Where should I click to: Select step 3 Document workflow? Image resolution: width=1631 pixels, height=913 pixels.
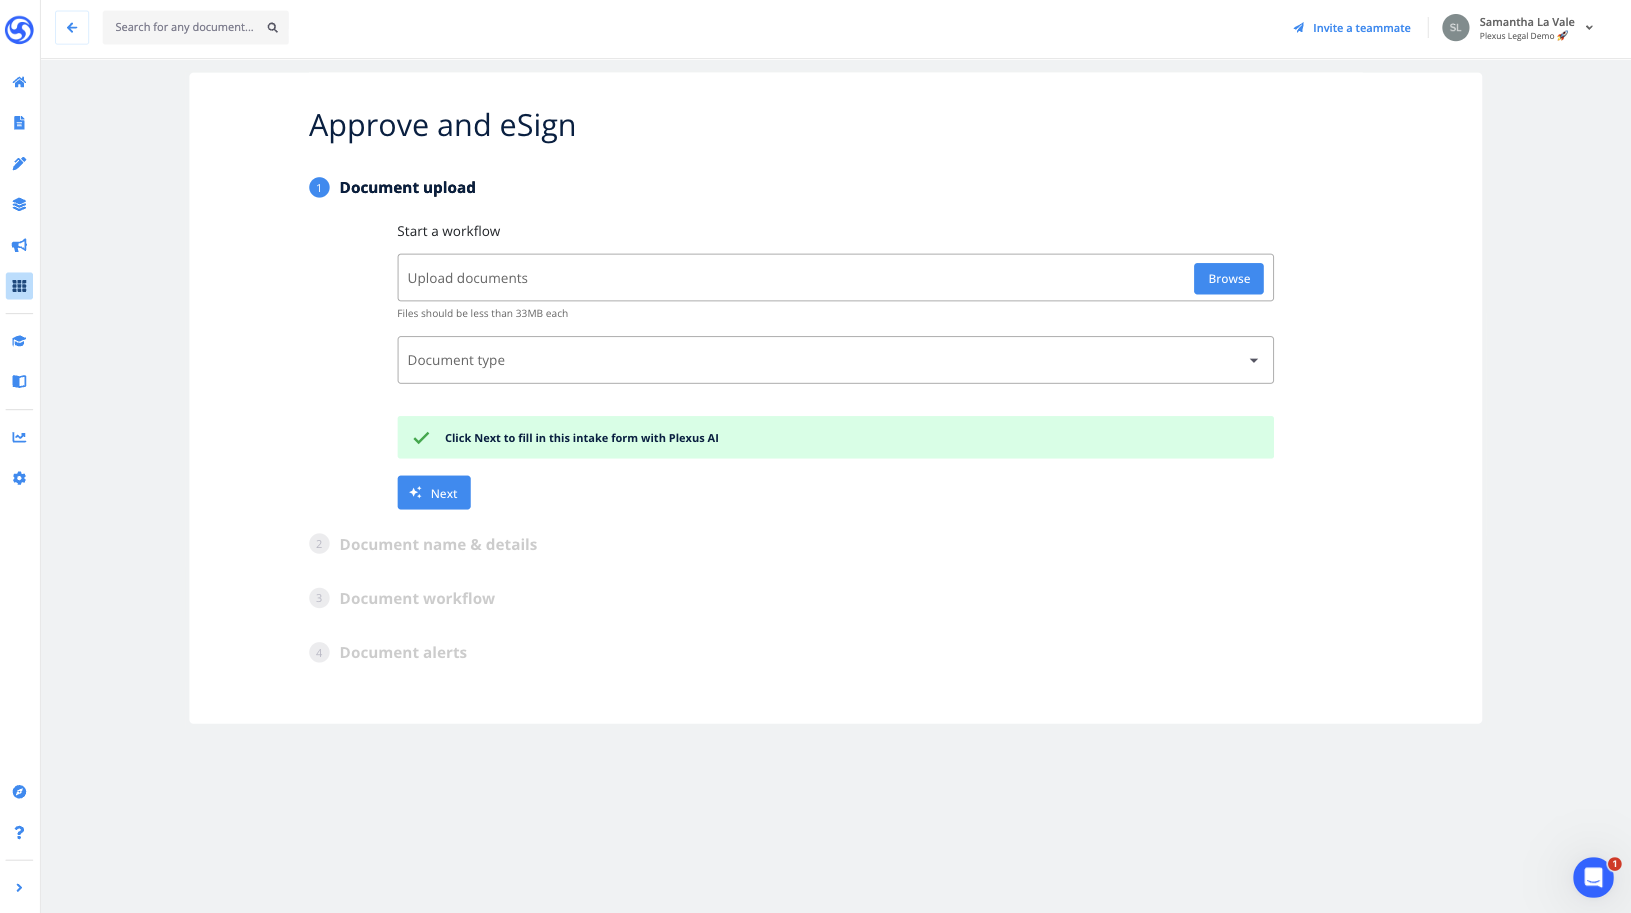point(402,598)
